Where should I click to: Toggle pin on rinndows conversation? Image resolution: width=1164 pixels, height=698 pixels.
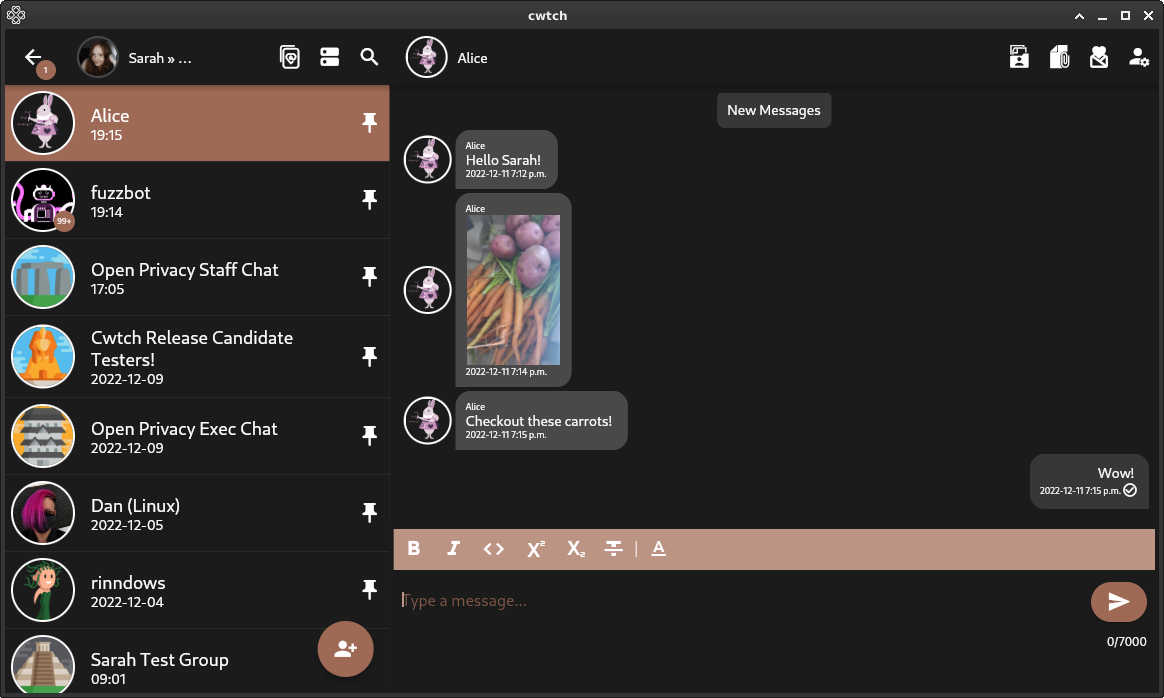(369, 590)
